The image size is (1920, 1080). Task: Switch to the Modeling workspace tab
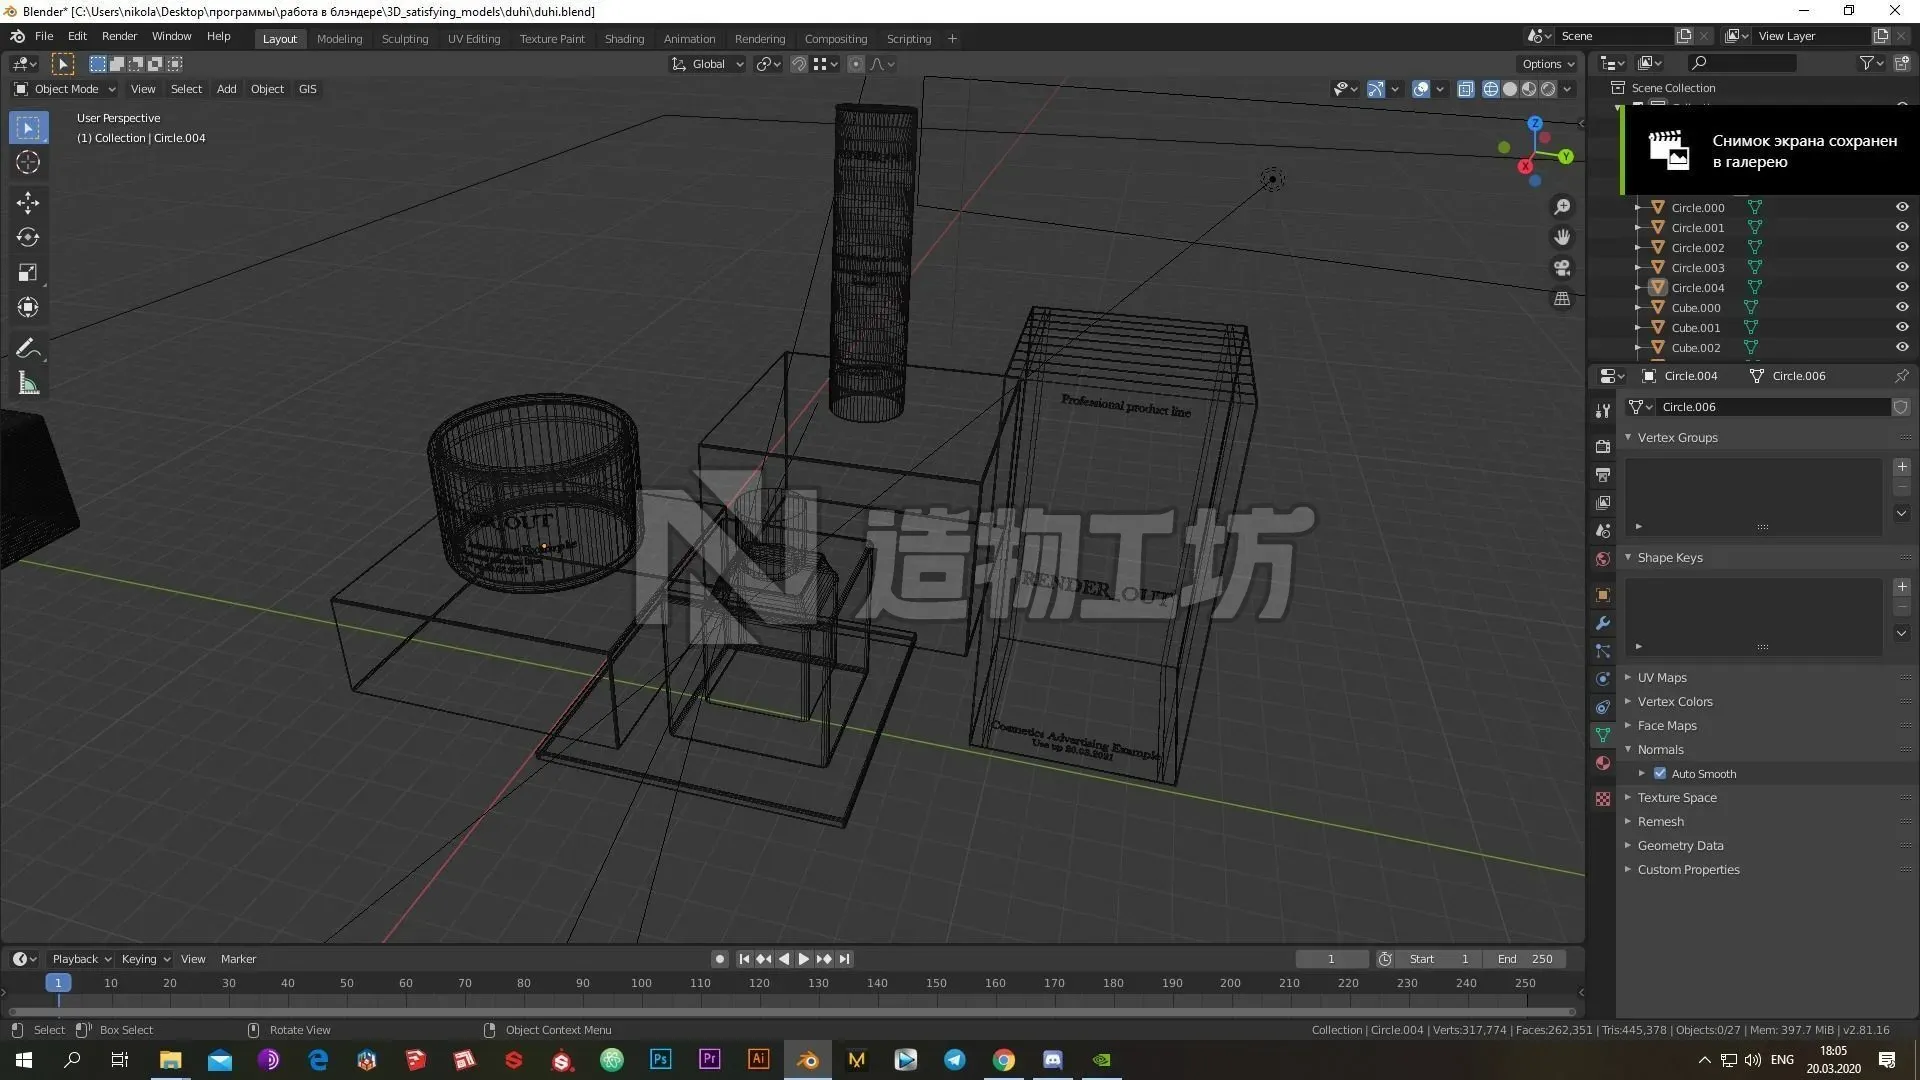[339, 39]
